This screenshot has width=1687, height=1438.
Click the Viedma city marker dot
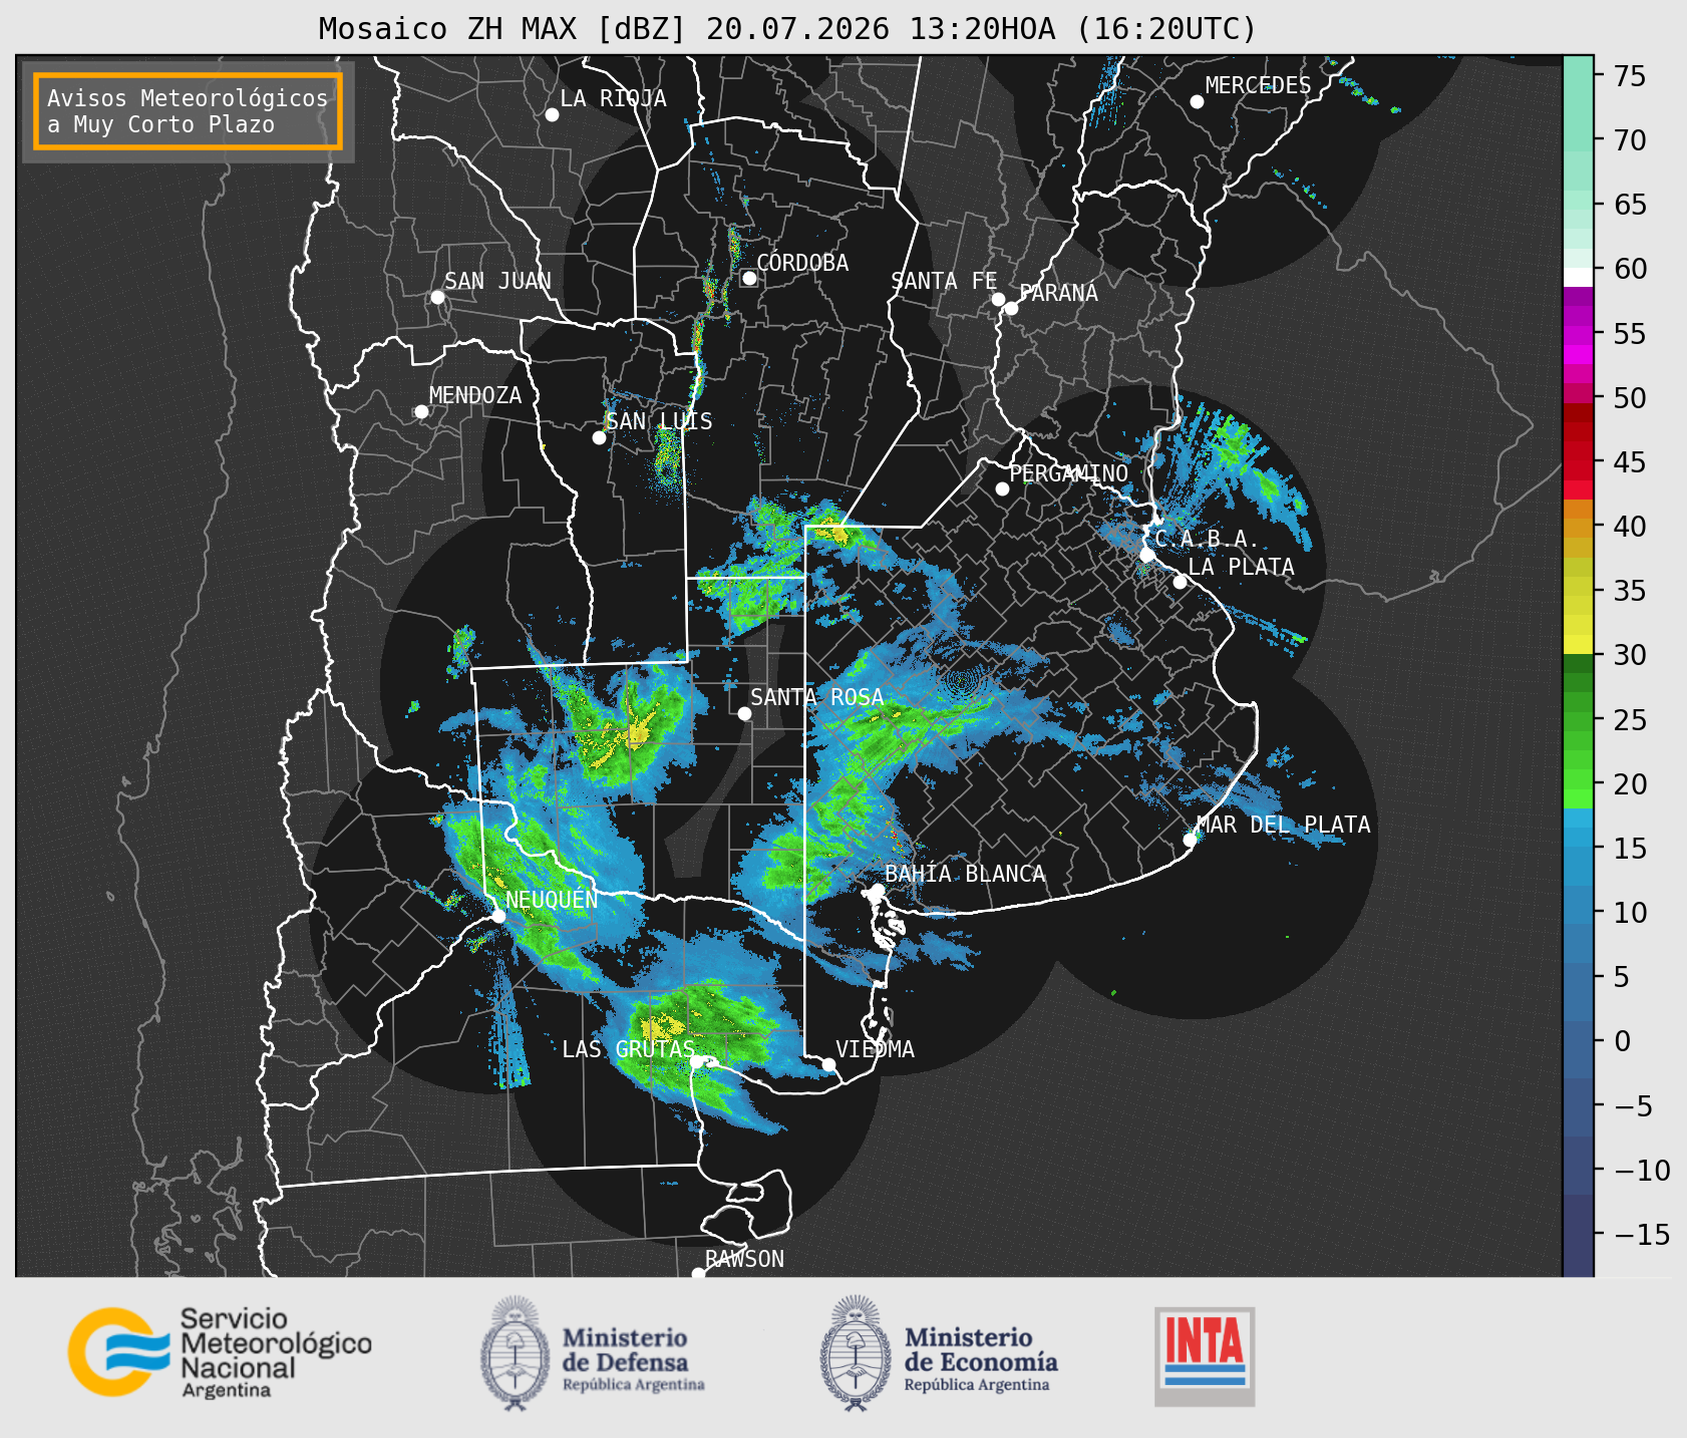tap(828, 1064)
